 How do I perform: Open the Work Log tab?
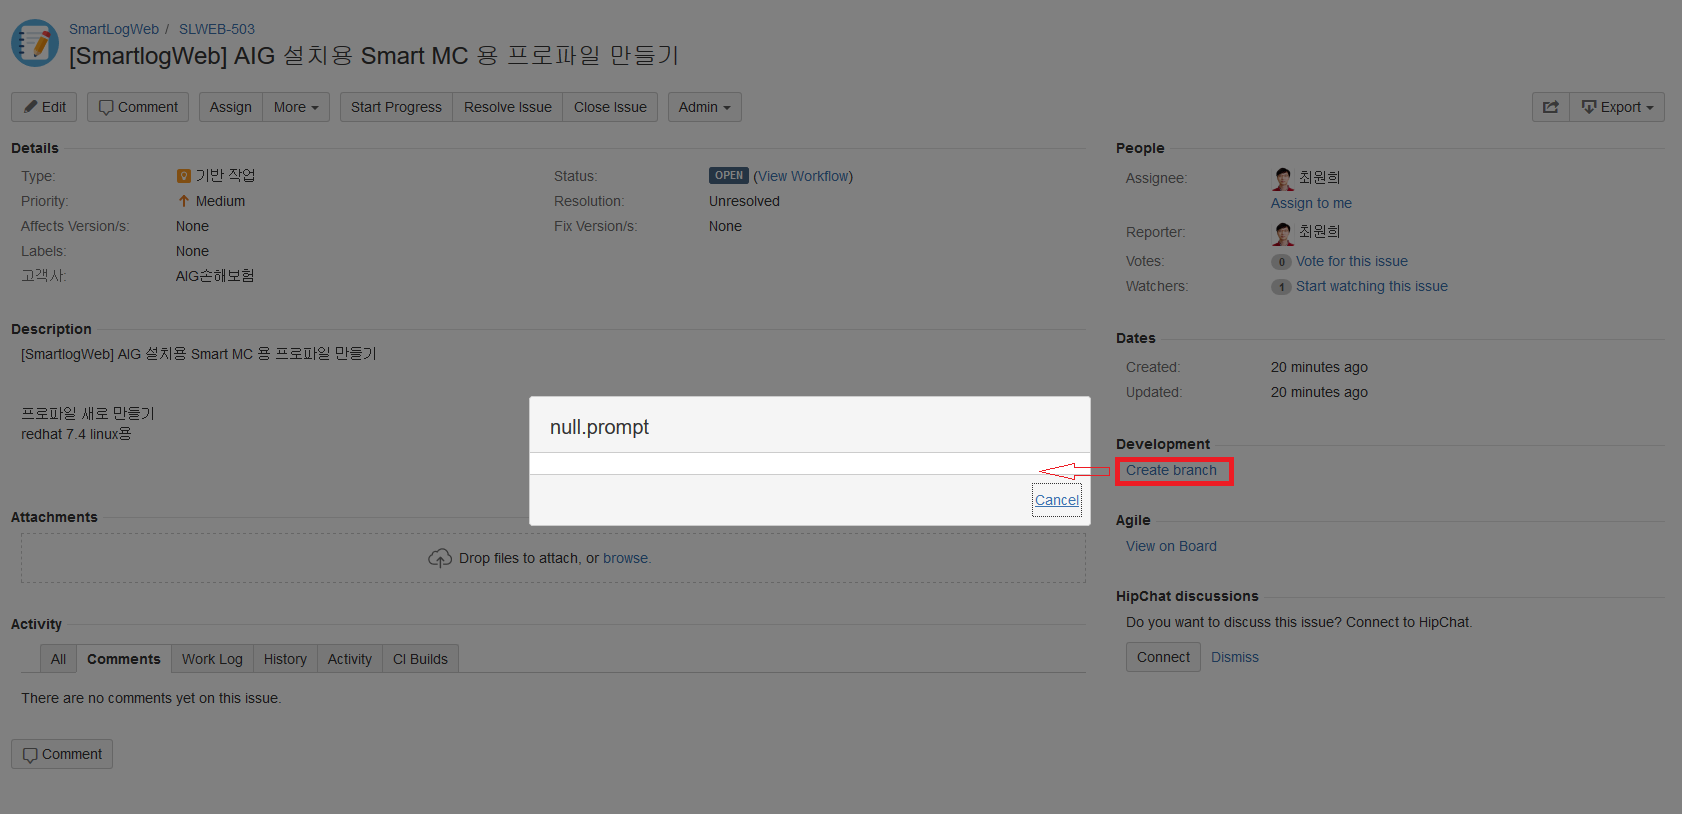click(212, 659)
